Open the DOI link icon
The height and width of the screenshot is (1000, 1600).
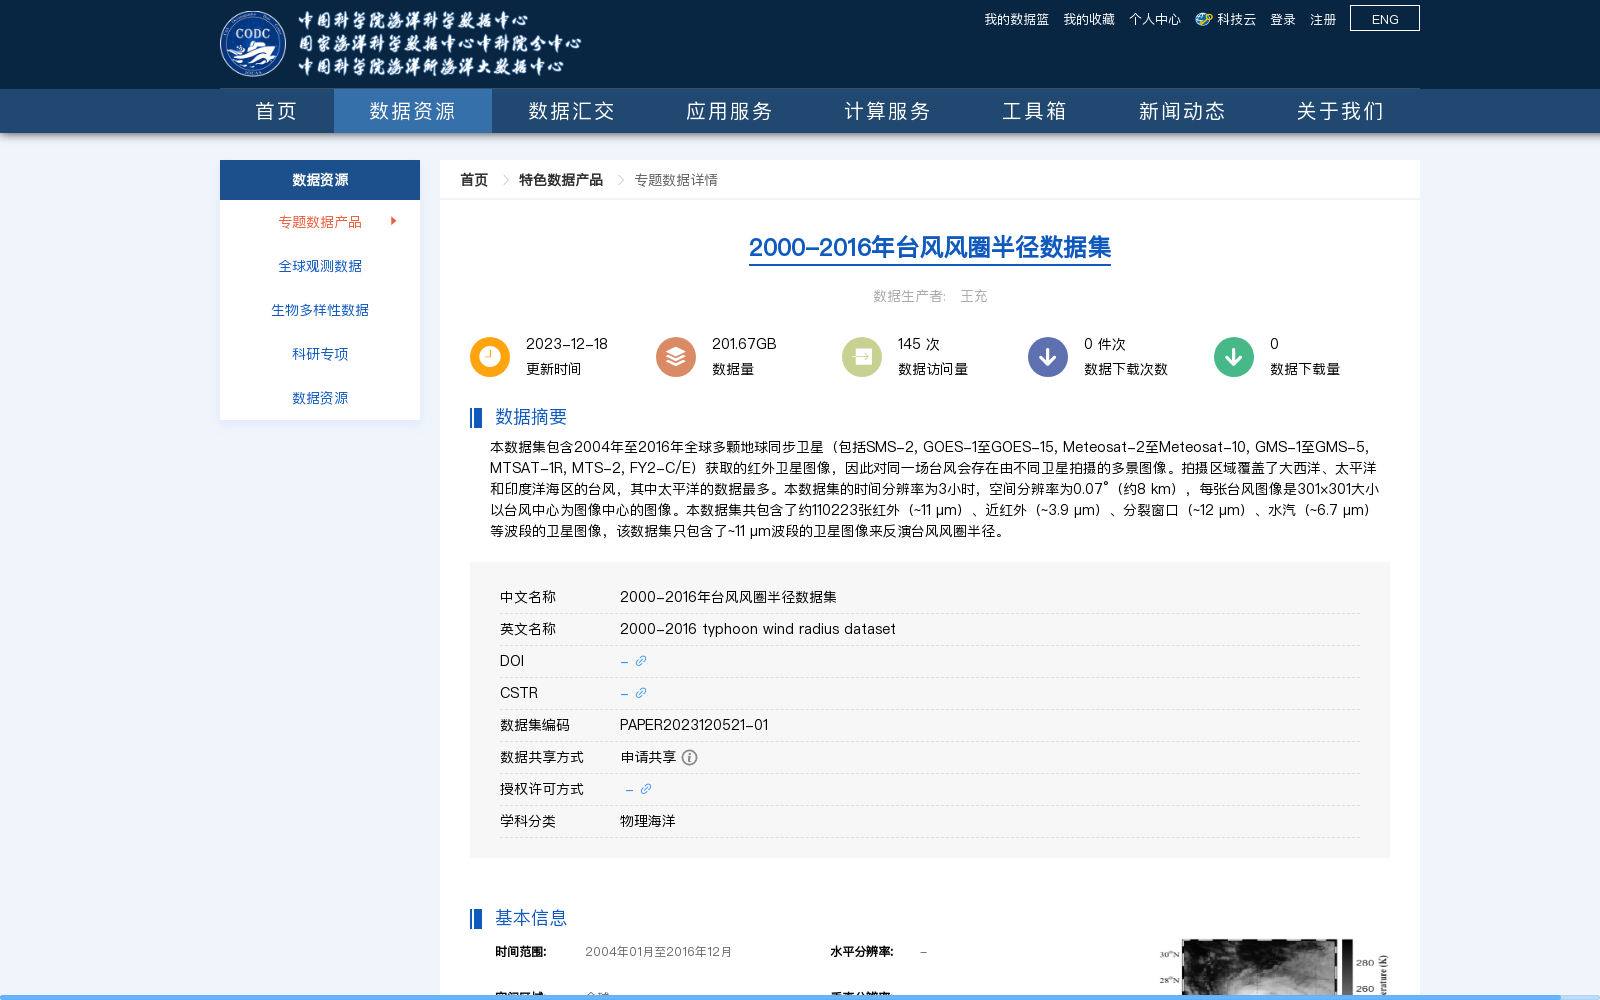click(x=641, y=661)
